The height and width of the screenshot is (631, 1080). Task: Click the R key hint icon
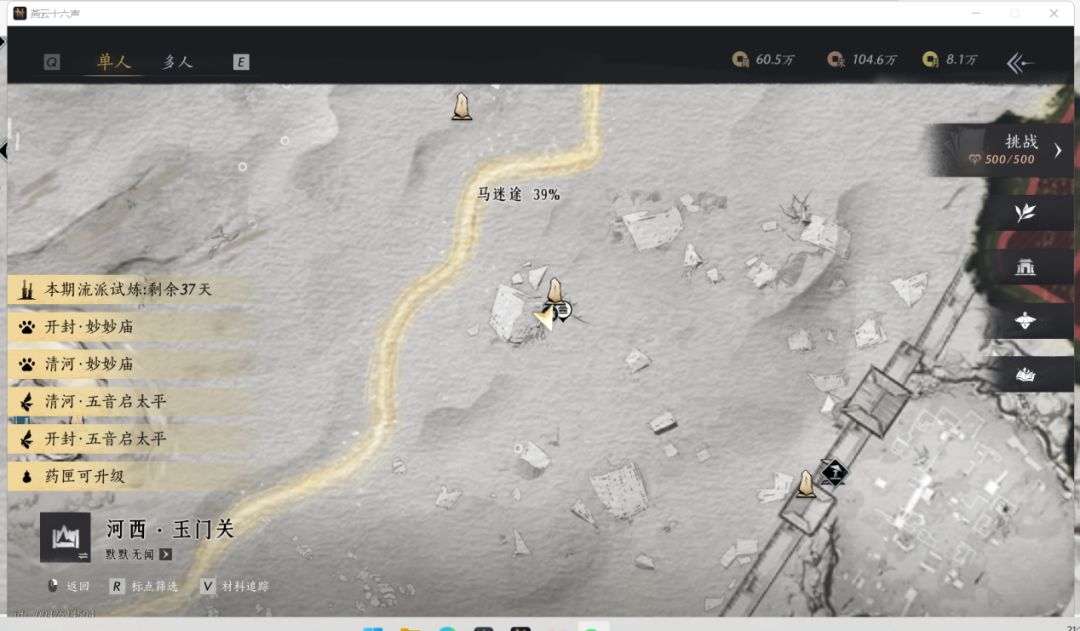click(x=116, y=586)
